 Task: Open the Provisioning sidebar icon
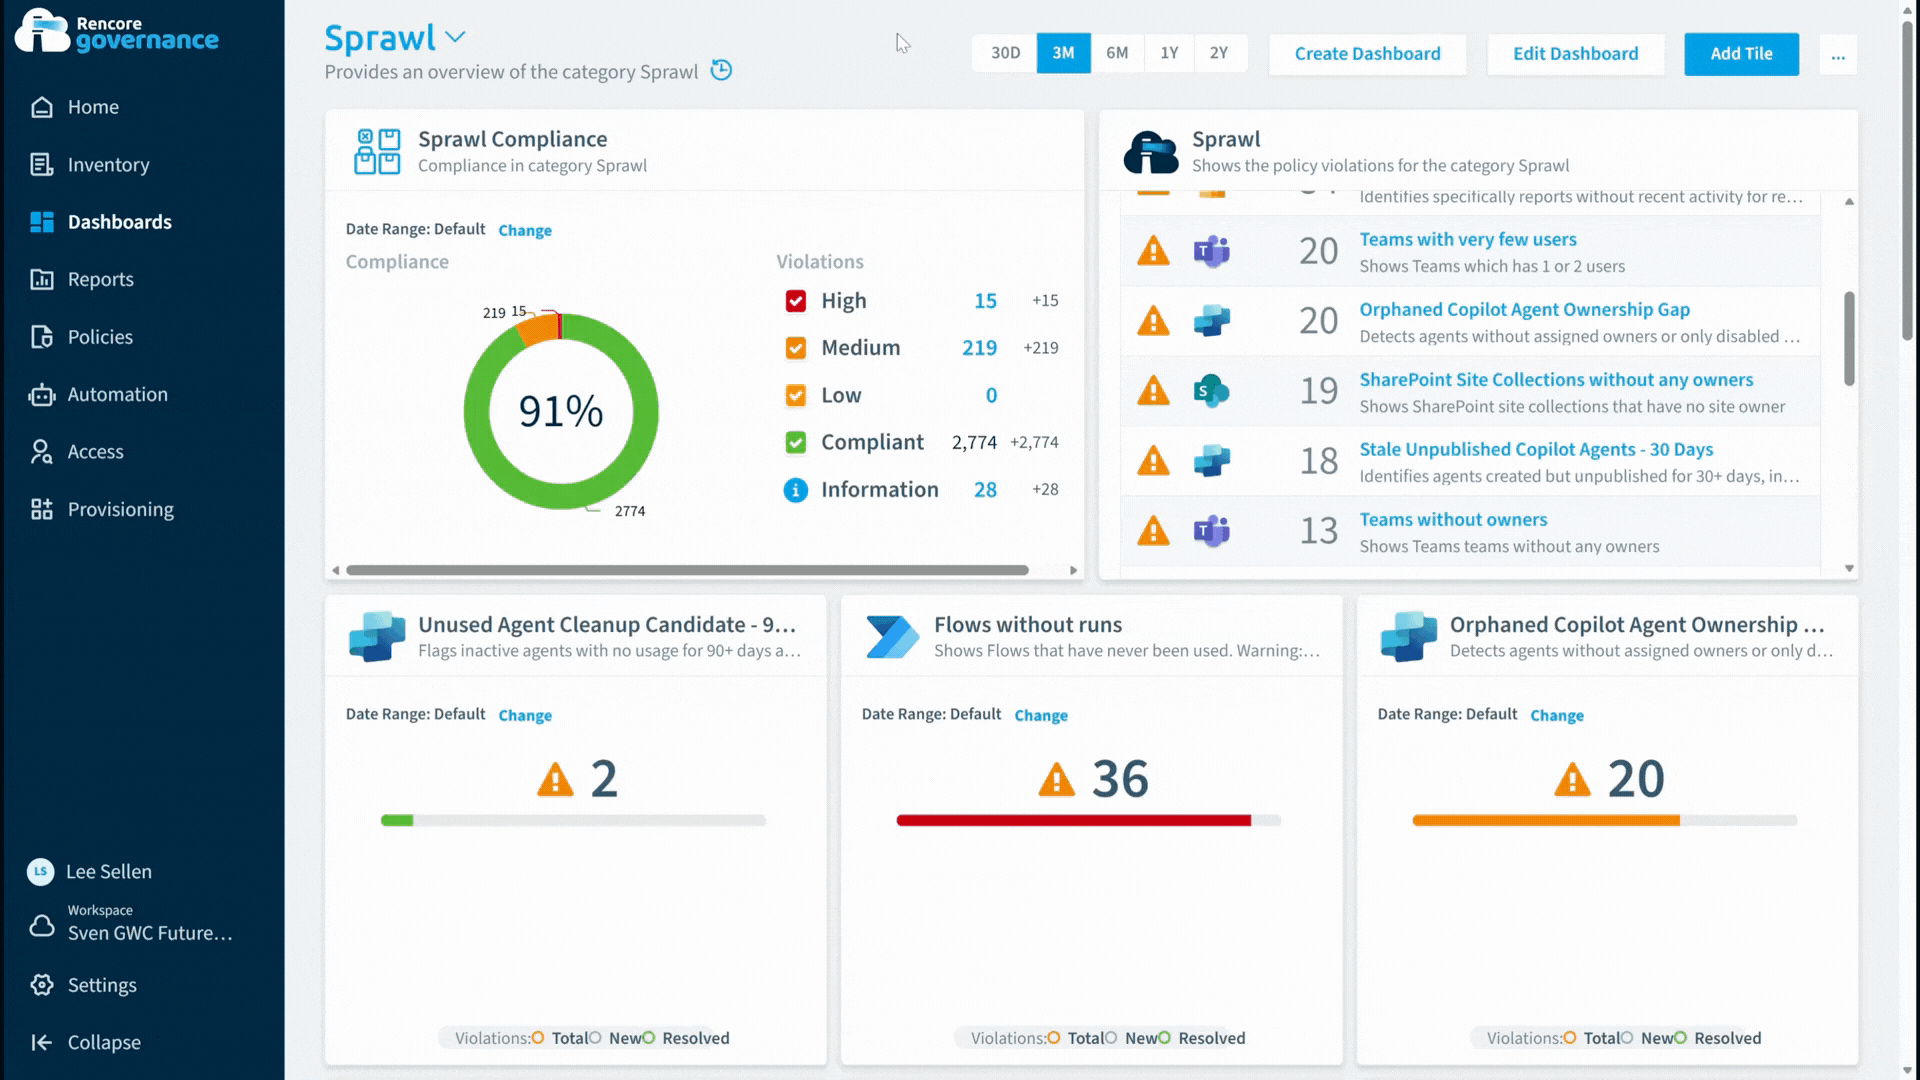click(x=41, y=510)
